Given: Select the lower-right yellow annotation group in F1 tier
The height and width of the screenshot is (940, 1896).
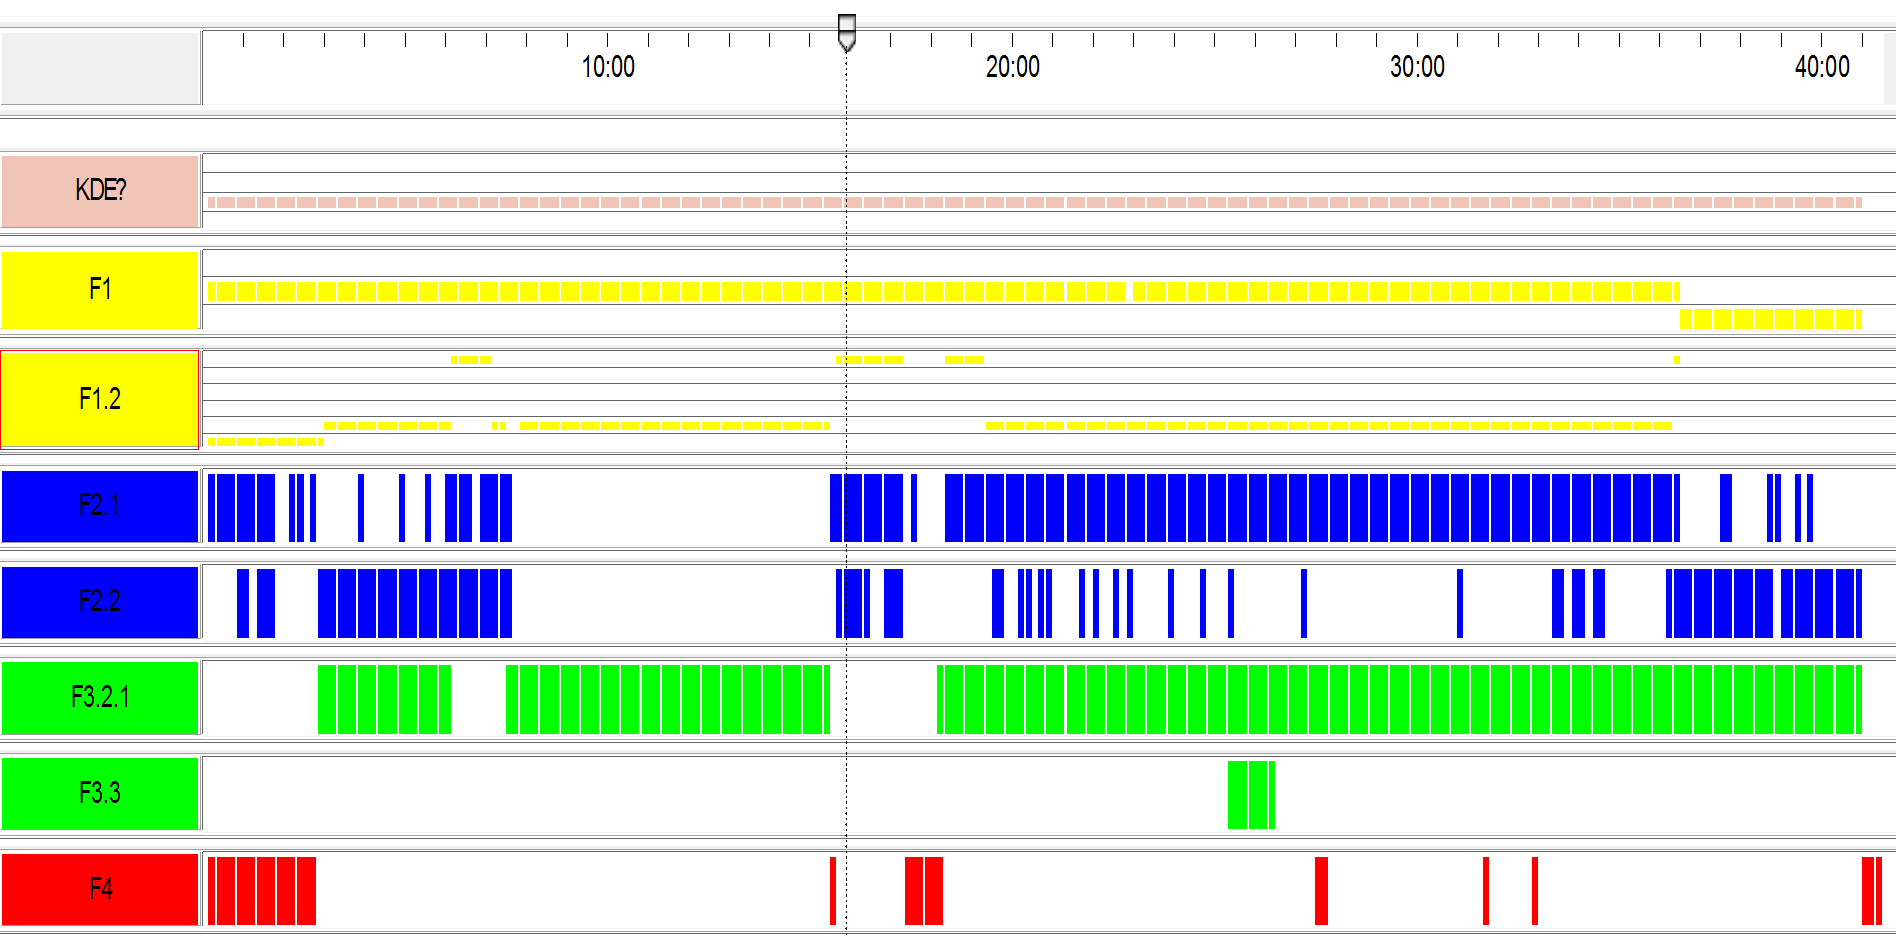Looking at the screenshot, I should [1770, 319].
